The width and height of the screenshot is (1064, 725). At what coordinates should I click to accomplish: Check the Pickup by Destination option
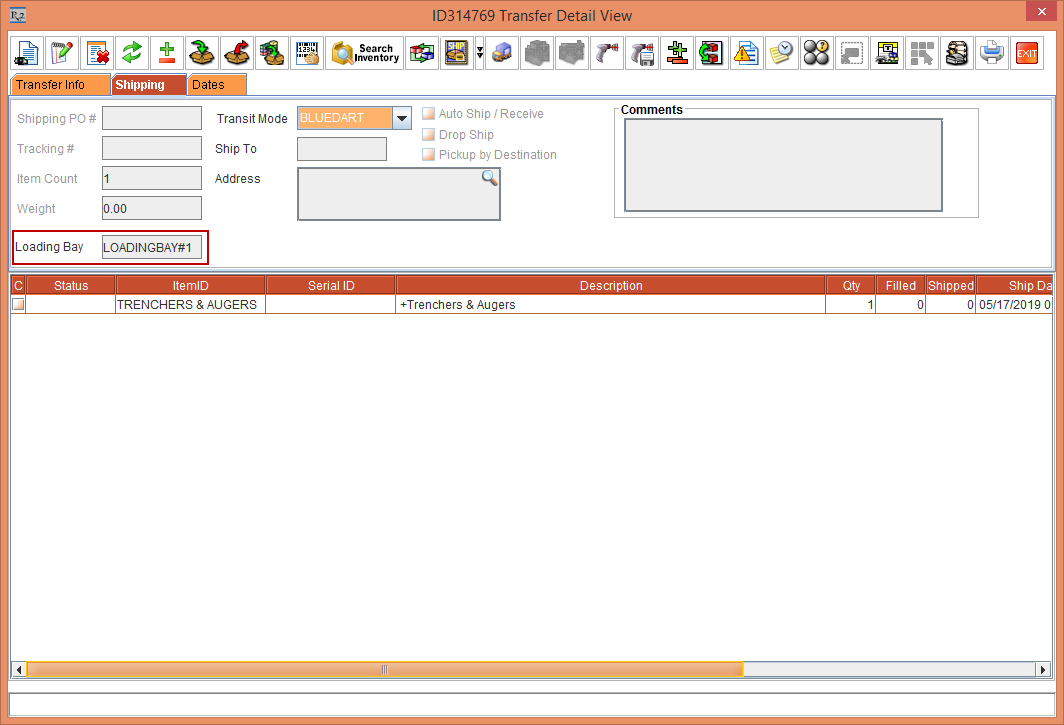point(429,155)
